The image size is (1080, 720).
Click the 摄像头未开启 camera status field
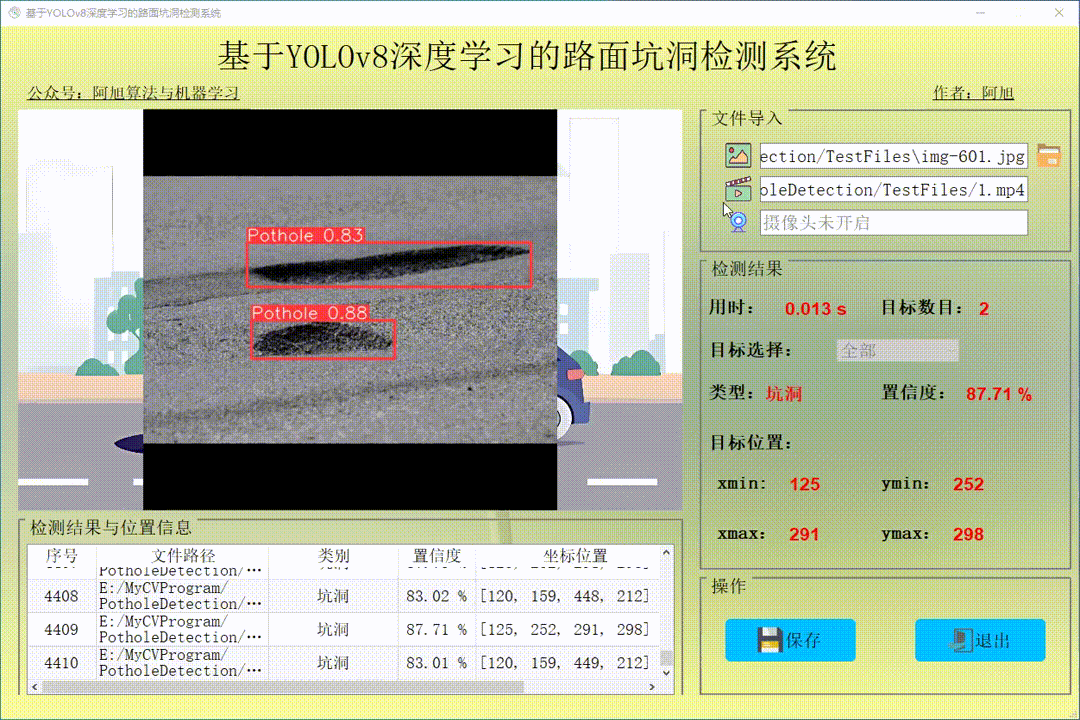click(x=894, y=222)
